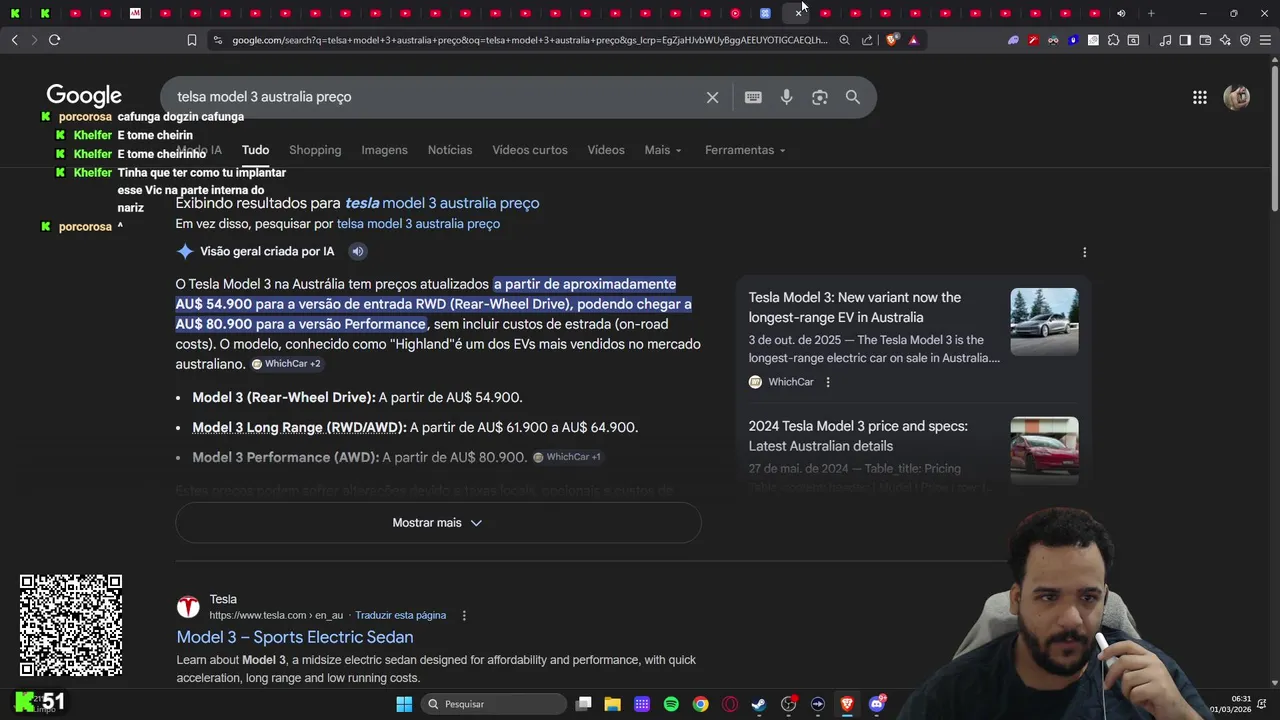Open Brave VPN shield icon
The width and height of the screenshot is (1280, 720).
point(1245,40)
